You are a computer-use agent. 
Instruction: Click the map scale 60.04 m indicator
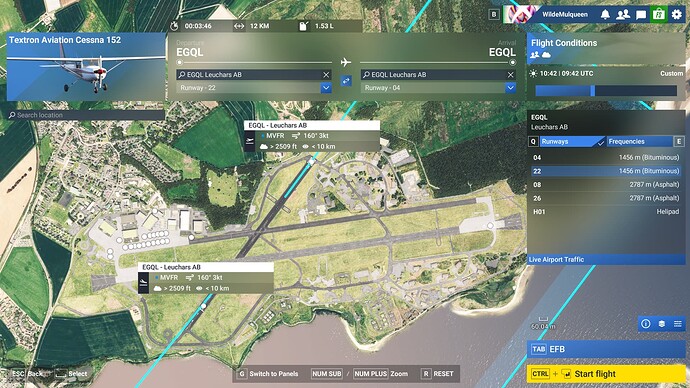point(543,323)
